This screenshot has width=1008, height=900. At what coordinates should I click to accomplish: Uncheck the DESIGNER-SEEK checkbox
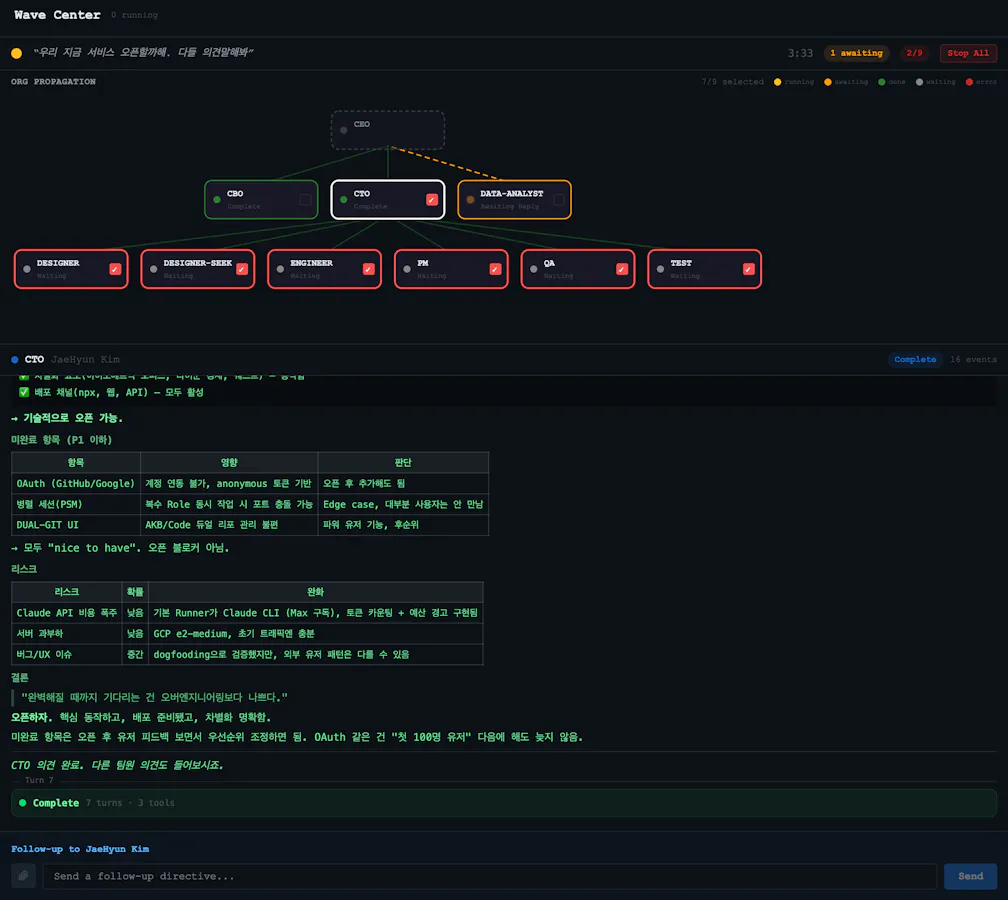click(x=242, y=269)
